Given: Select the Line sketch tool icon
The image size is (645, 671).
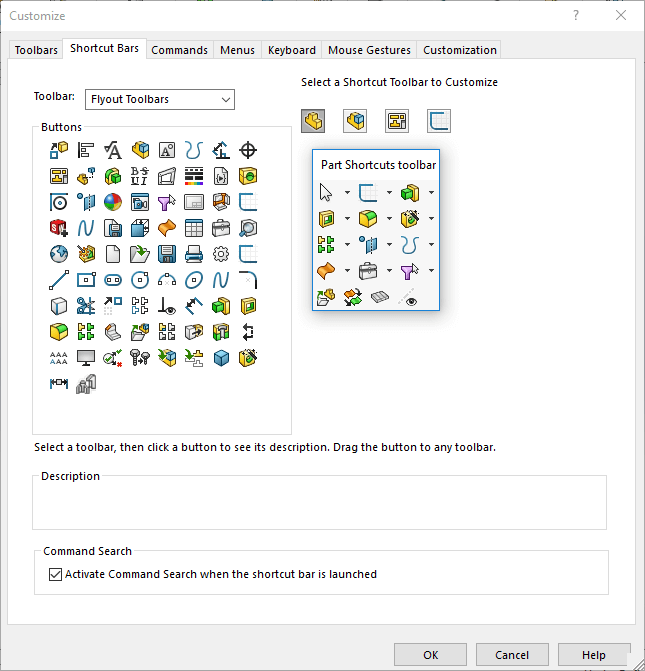Looking at the screenshot, I should [x=59, y=280].
